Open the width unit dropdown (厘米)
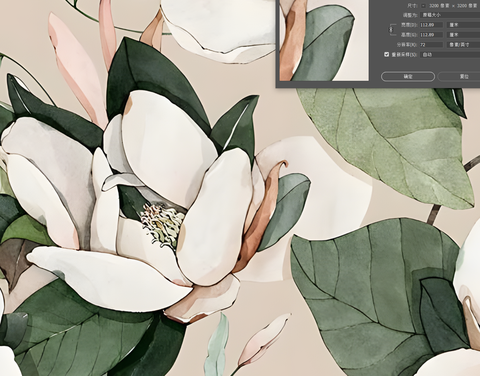480x376 pixels. point(463,25)
